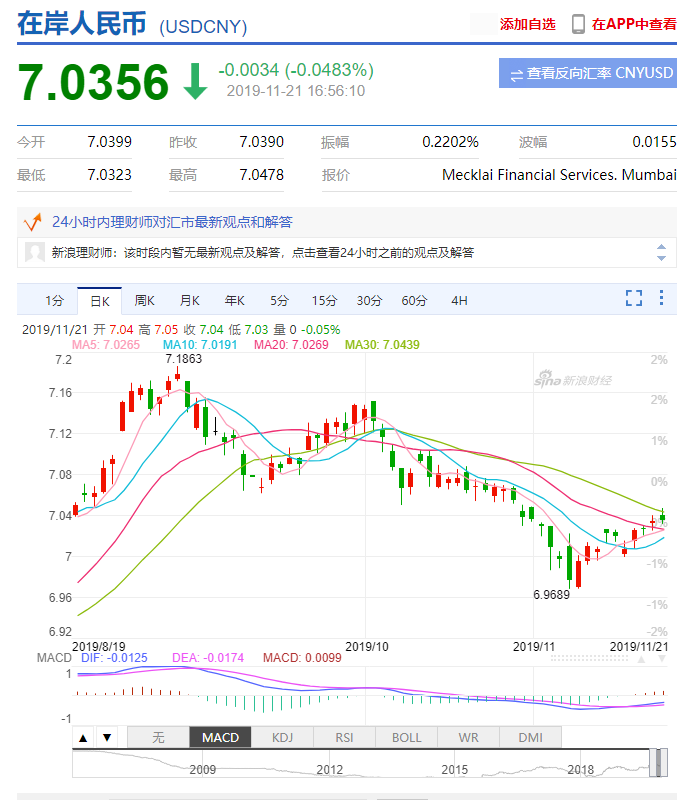Click the mobile phone APP icon

click(x=578, y=24)
